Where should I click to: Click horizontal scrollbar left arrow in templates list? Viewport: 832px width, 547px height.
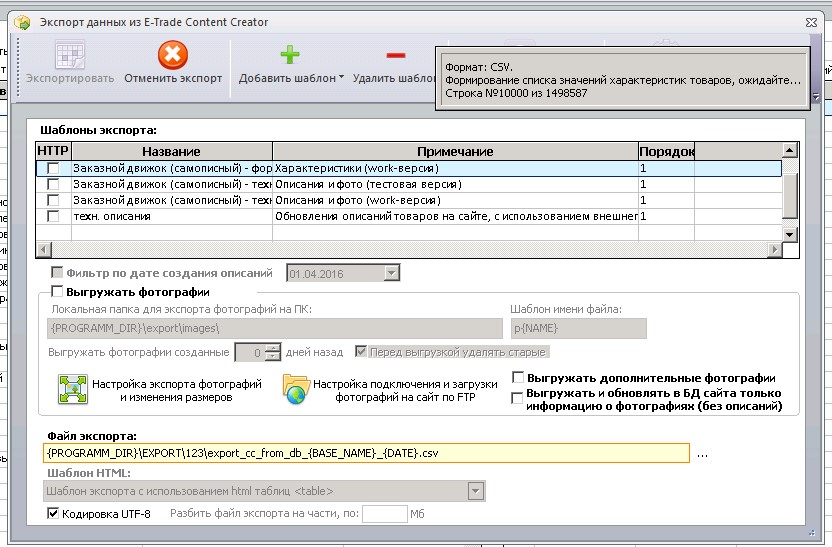point(44,249)
